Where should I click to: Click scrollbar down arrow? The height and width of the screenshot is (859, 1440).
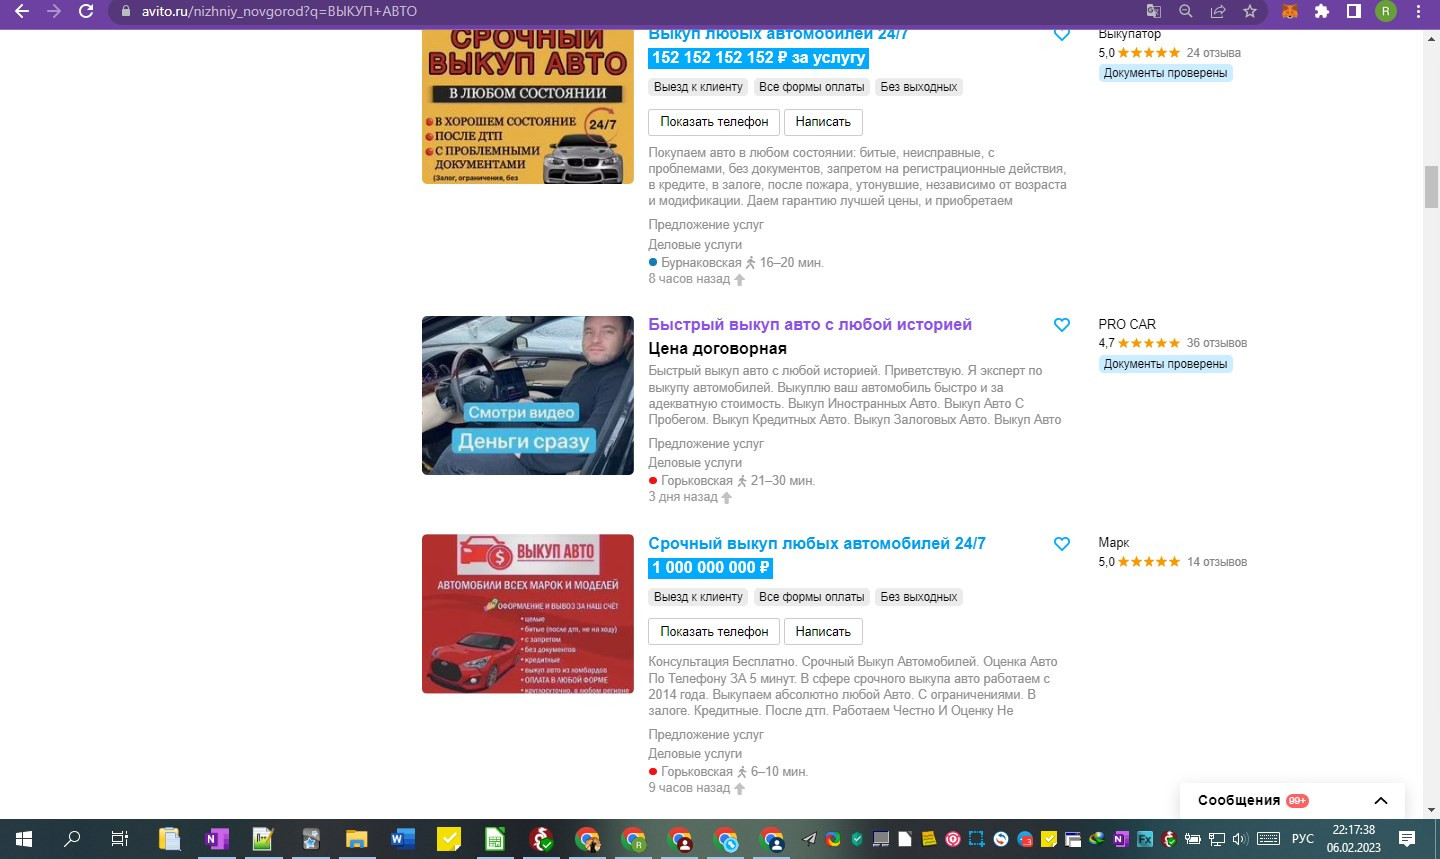pos(1431,810)
